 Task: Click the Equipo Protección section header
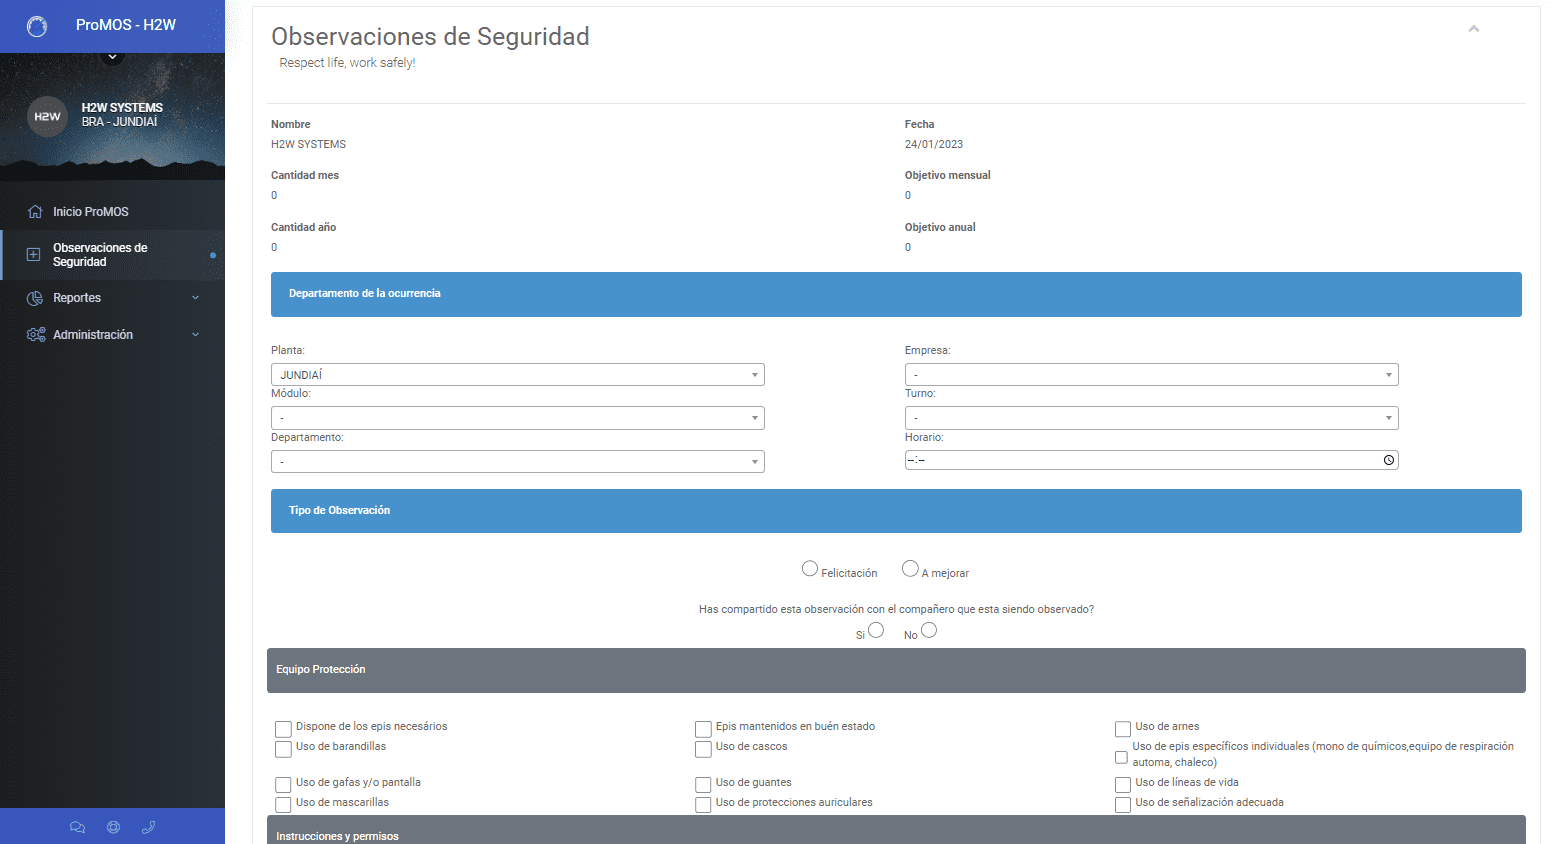[x=896, y=670]
